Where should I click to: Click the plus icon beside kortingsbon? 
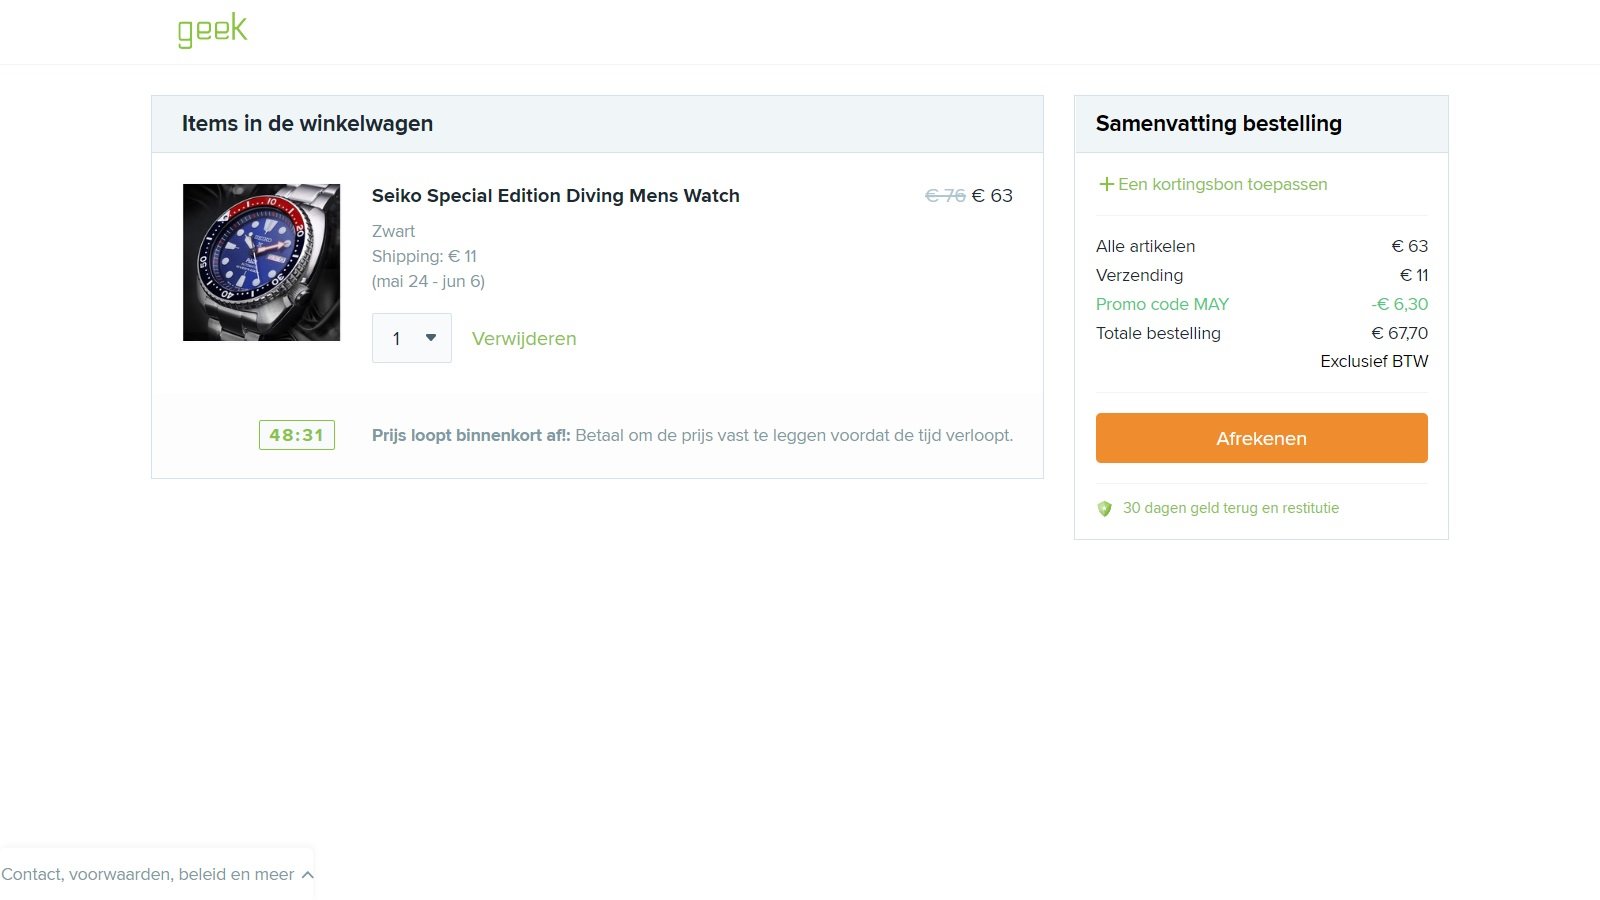point(1106,184)
